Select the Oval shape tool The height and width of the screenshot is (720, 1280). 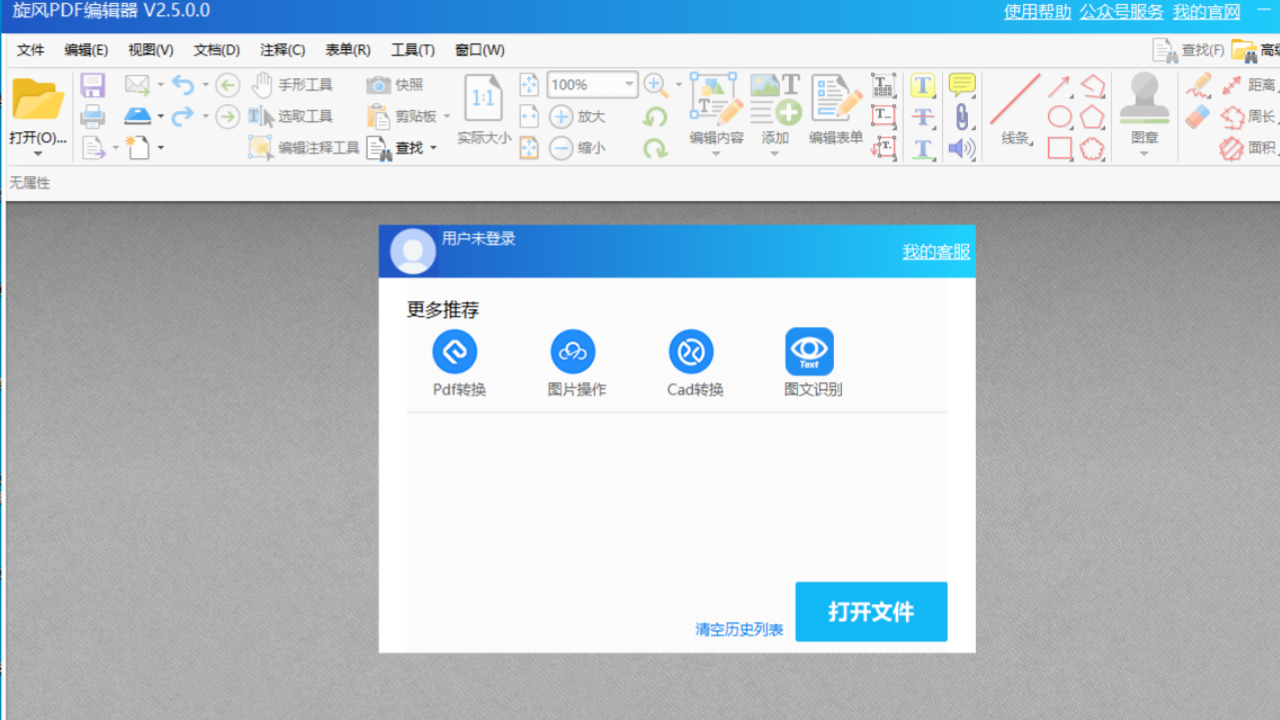[x=1059, y=117]
